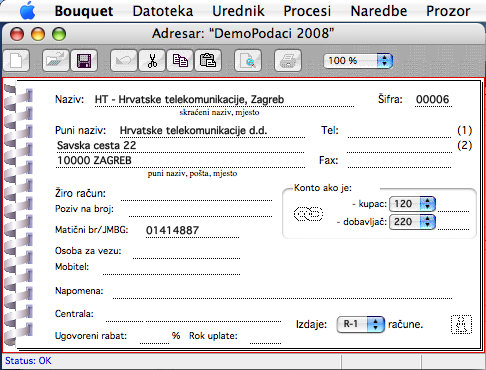Click the Status: OK text in status bar
Screen dimensions: 486x370
(x=28, y=361)
